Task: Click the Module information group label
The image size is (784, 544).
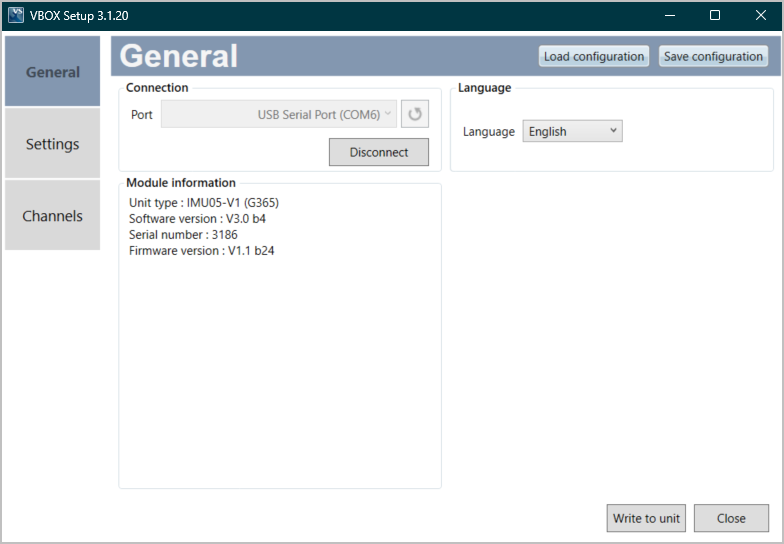Action: (180, 182)
